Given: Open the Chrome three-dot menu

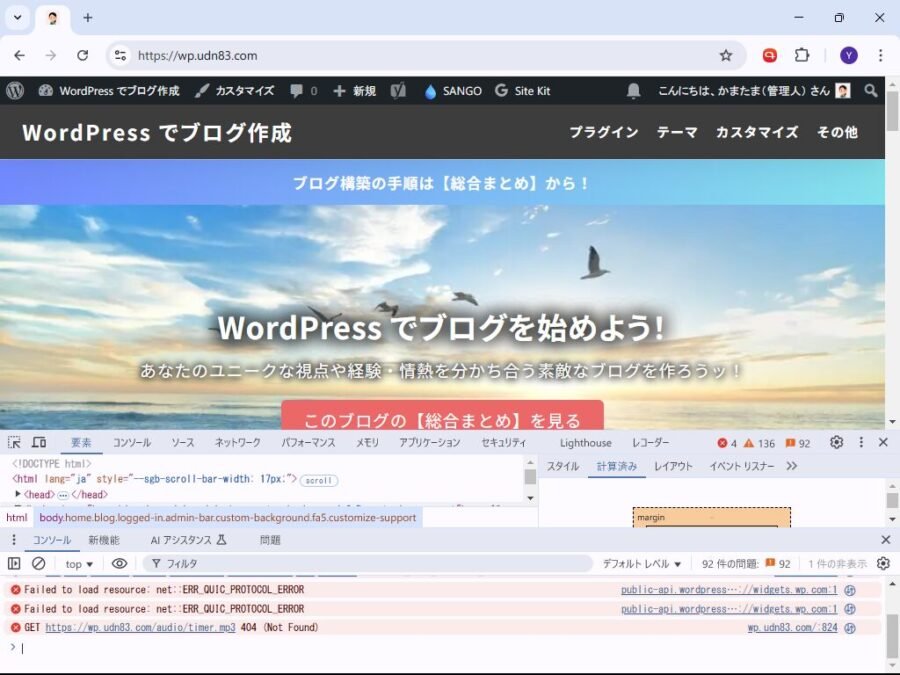Looking at the screenshot, I should click(880, 55).
